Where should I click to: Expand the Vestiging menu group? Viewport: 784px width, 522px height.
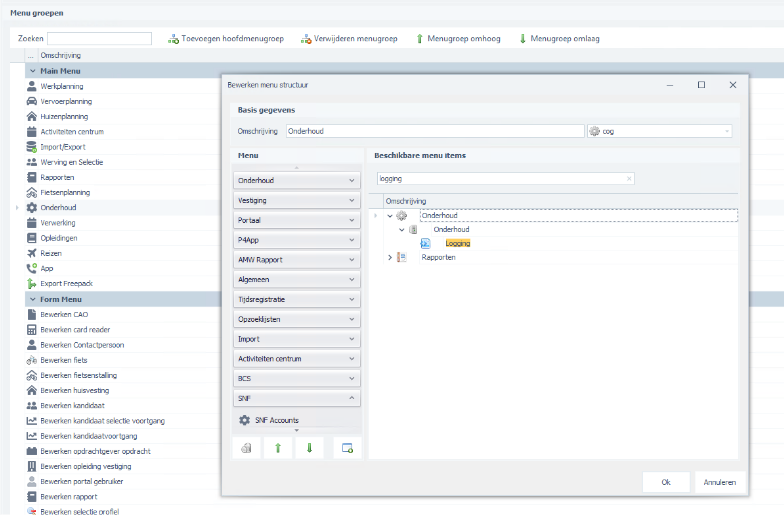click(x=352, y=200)
